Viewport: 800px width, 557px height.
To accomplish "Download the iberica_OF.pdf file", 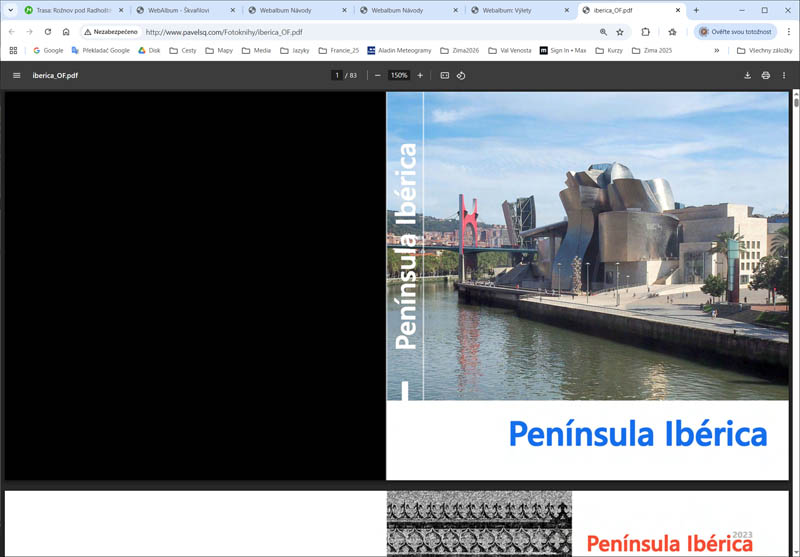I will point(747,75).
